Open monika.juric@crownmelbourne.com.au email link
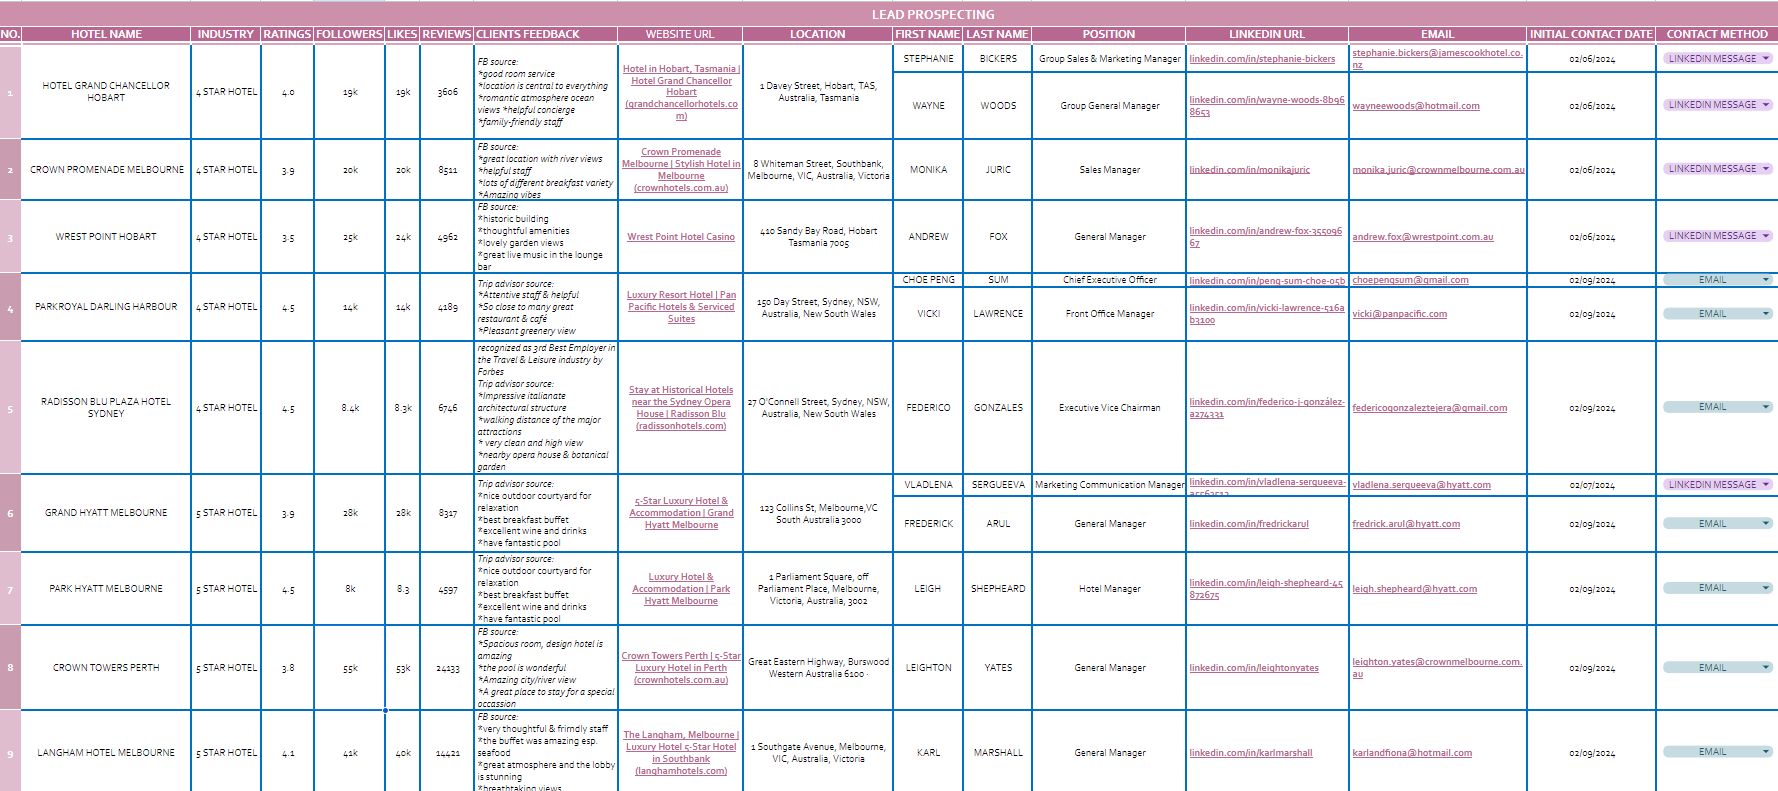The image size is (1778, 791). [1438, 170]
